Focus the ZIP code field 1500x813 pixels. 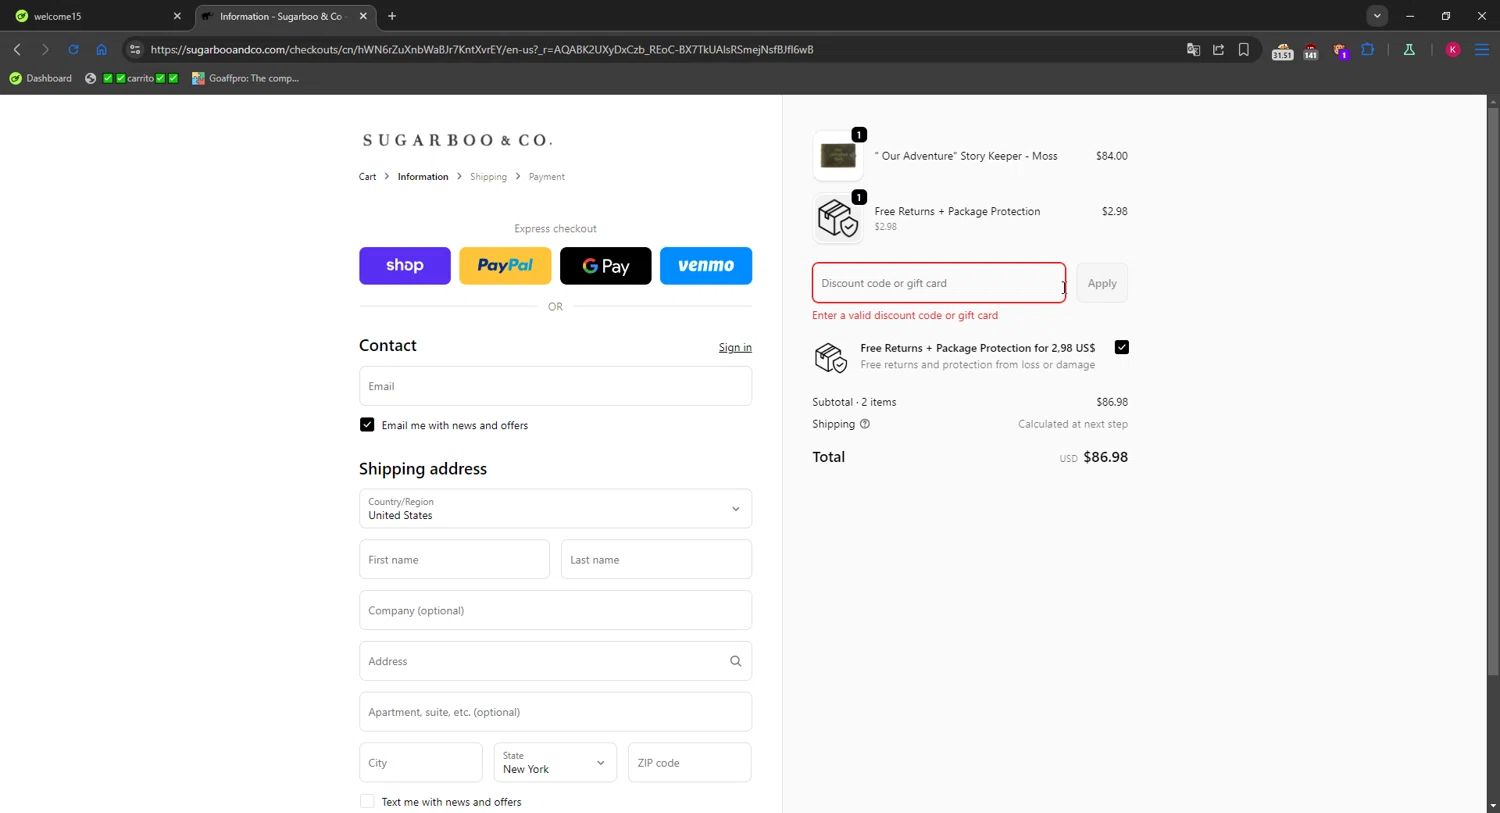[x=690, y=763]
